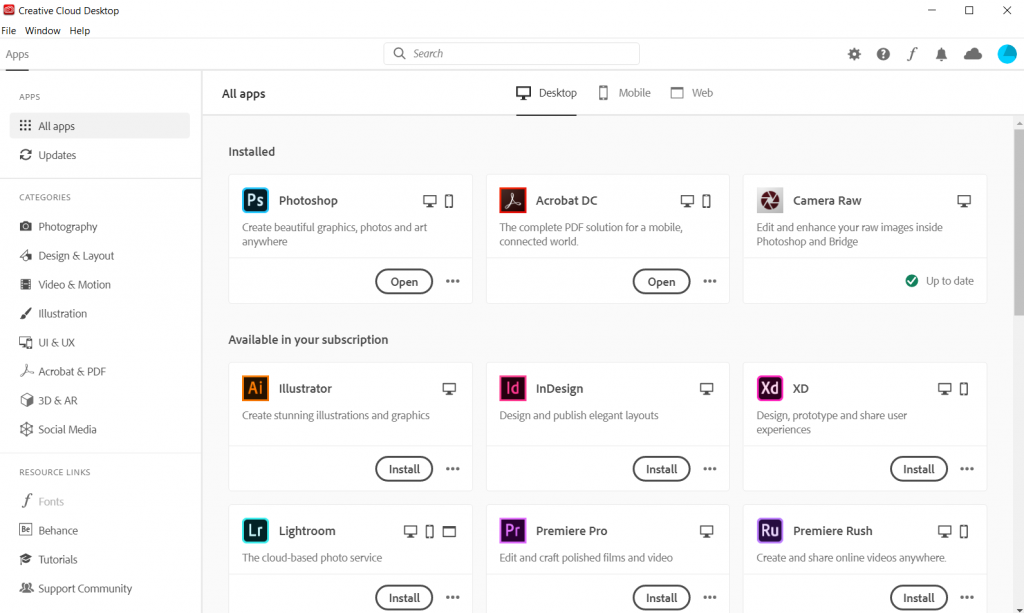Click XD's mobile platform icon
Image resolution: width=1024 pixels, height=613 pixels.
[964, 388]
